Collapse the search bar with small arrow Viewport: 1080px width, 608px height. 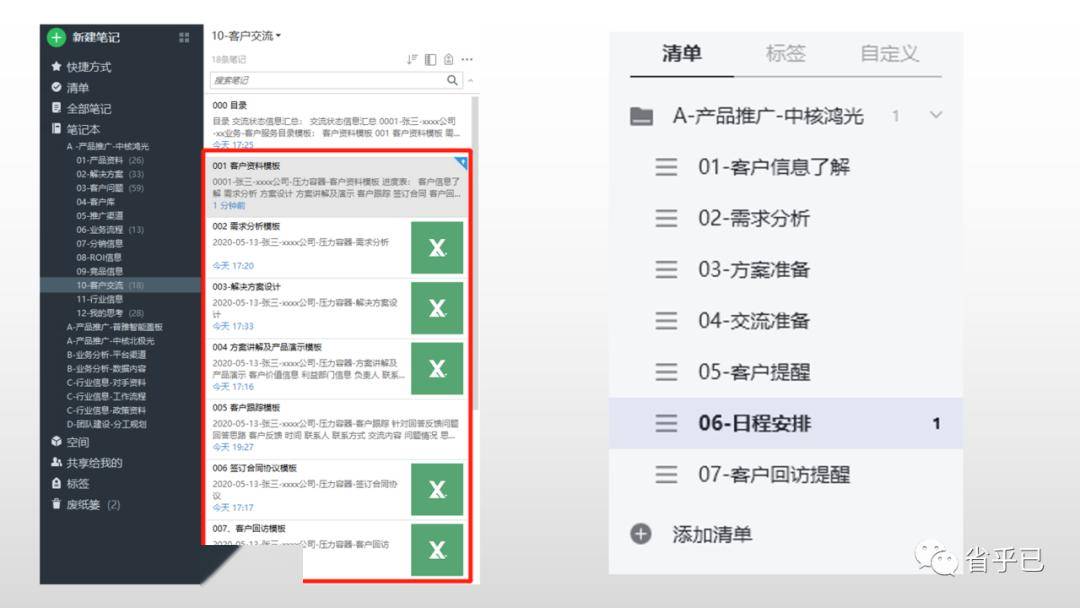470,81
